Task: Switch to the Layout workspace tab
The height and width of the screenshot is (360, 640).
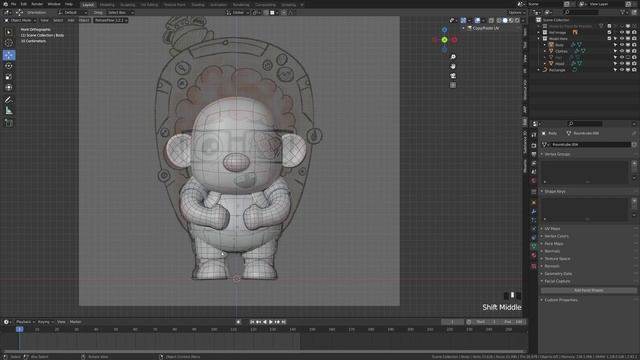Action: [88, 4]
